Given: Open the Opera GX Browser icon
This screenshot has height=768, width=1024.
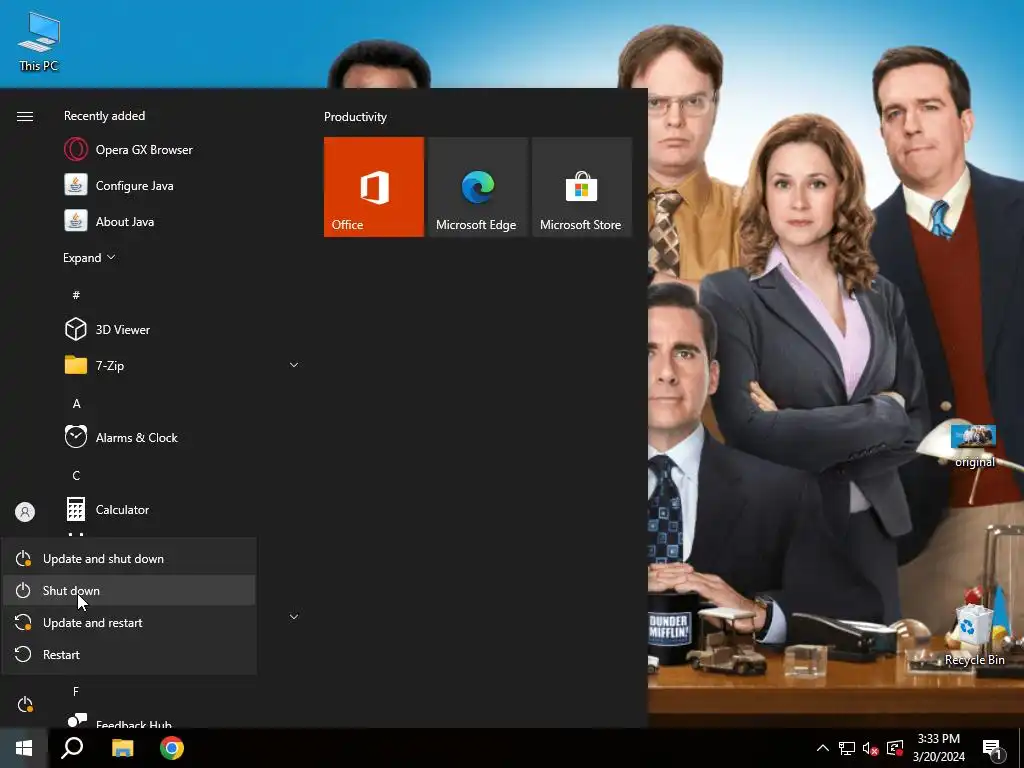Looking at the screenshot, I should coord(76,150).
